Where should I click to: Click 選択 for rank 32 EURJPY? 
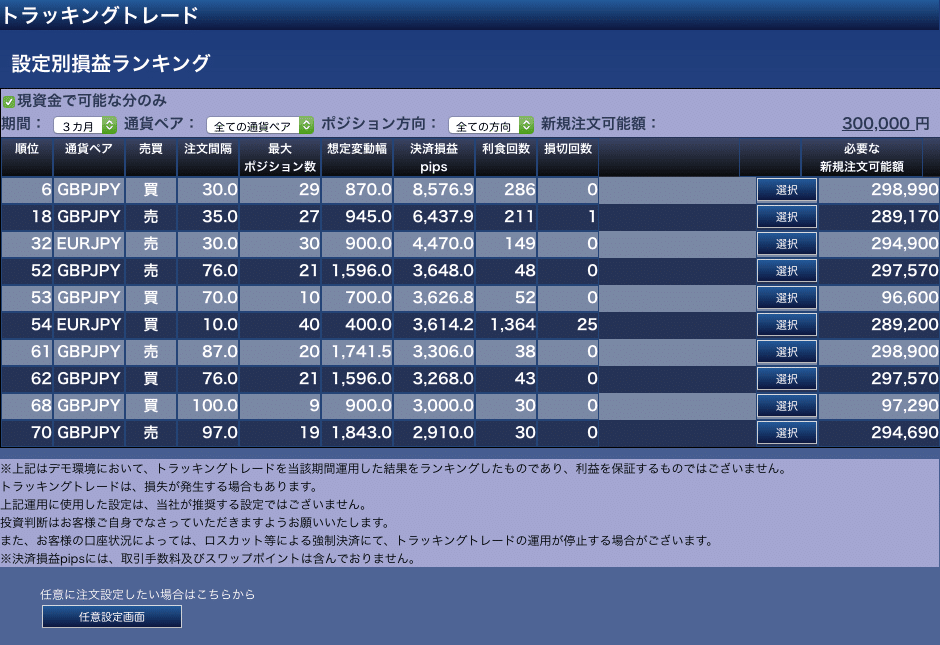pyautogui.click(x=787, y=244)
